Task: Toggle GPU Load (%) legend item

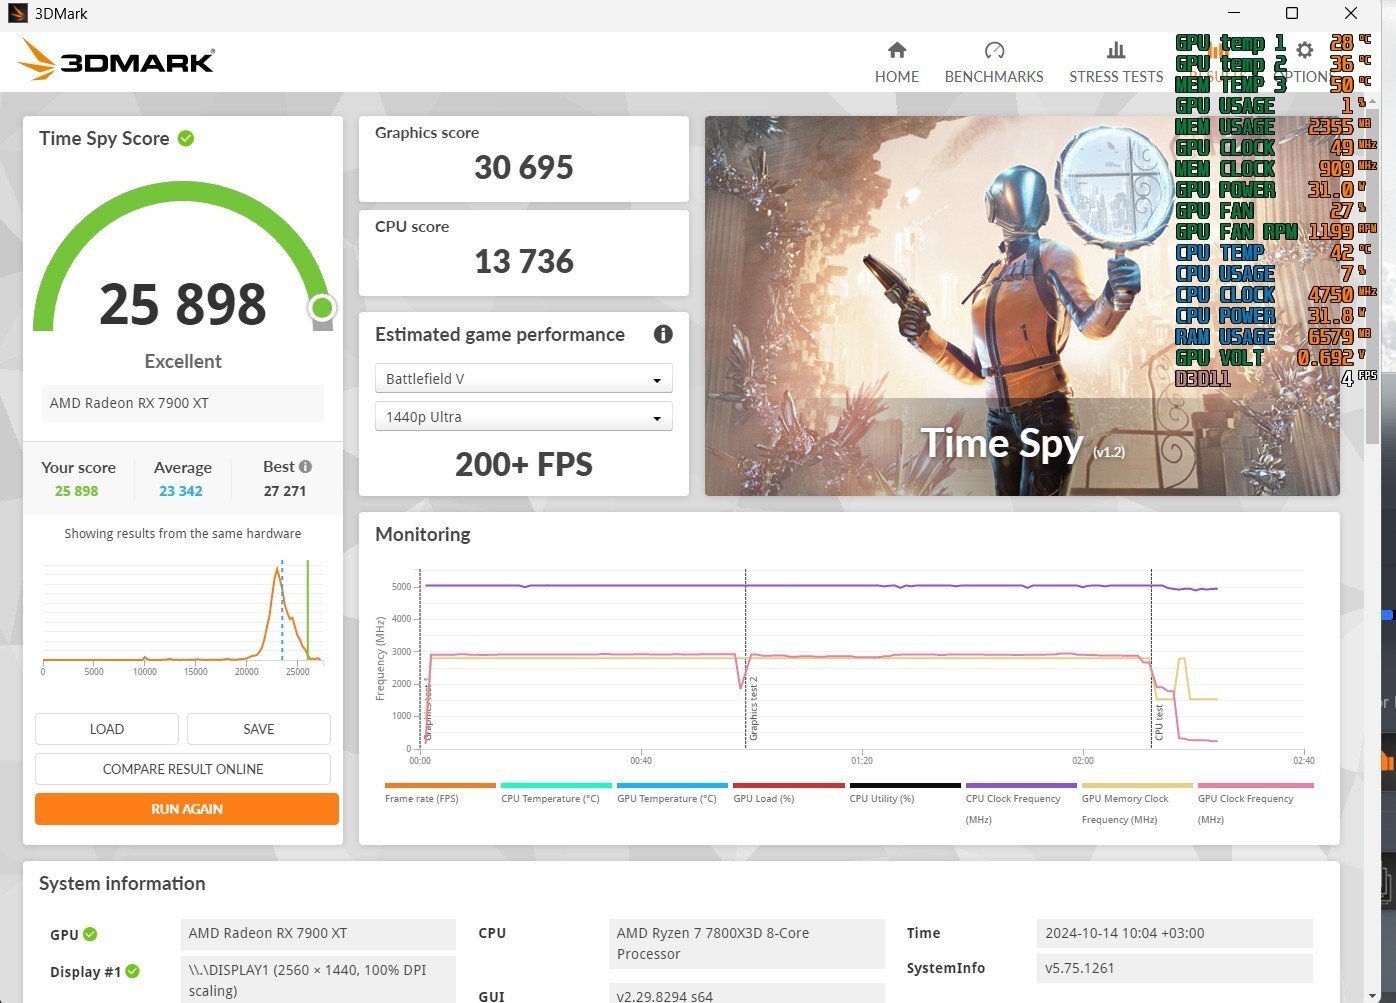Action: pos(788,794)
